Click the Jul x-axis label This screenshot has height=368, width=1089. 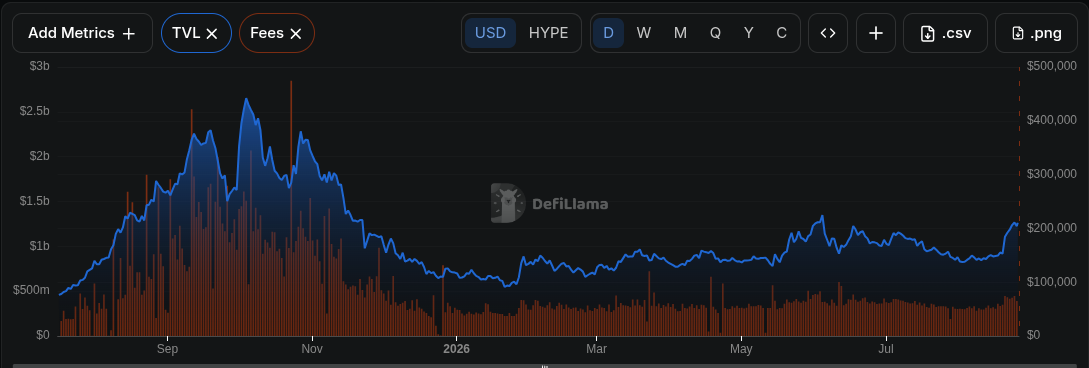[886, 349]
